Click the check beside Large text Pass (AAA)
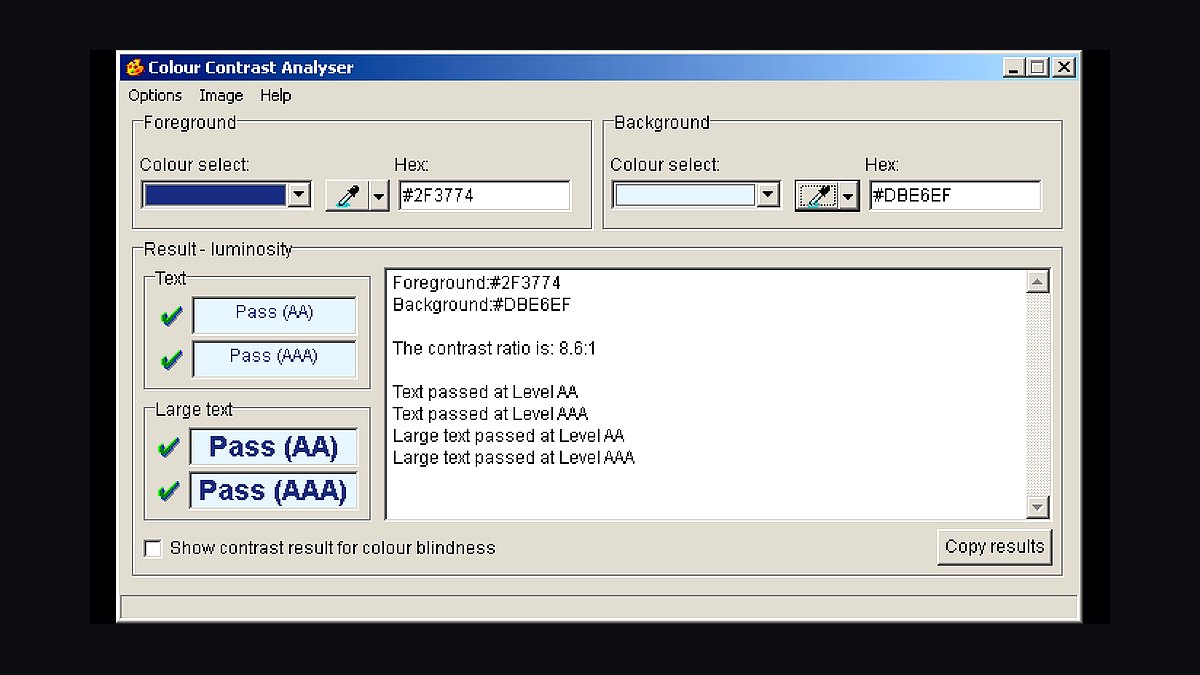This screenshot has height=675, width=1200. [169, 492]
